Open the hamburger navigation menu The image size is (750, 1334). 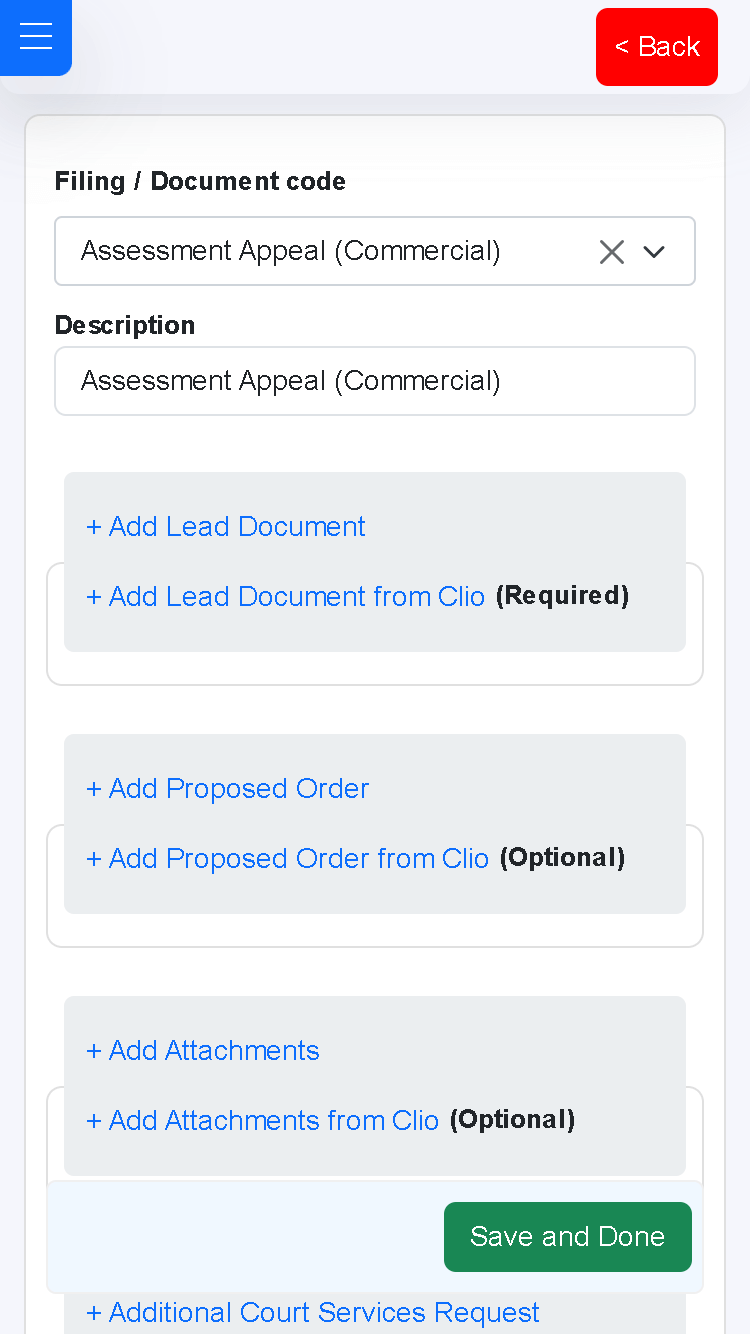(36, 37)
